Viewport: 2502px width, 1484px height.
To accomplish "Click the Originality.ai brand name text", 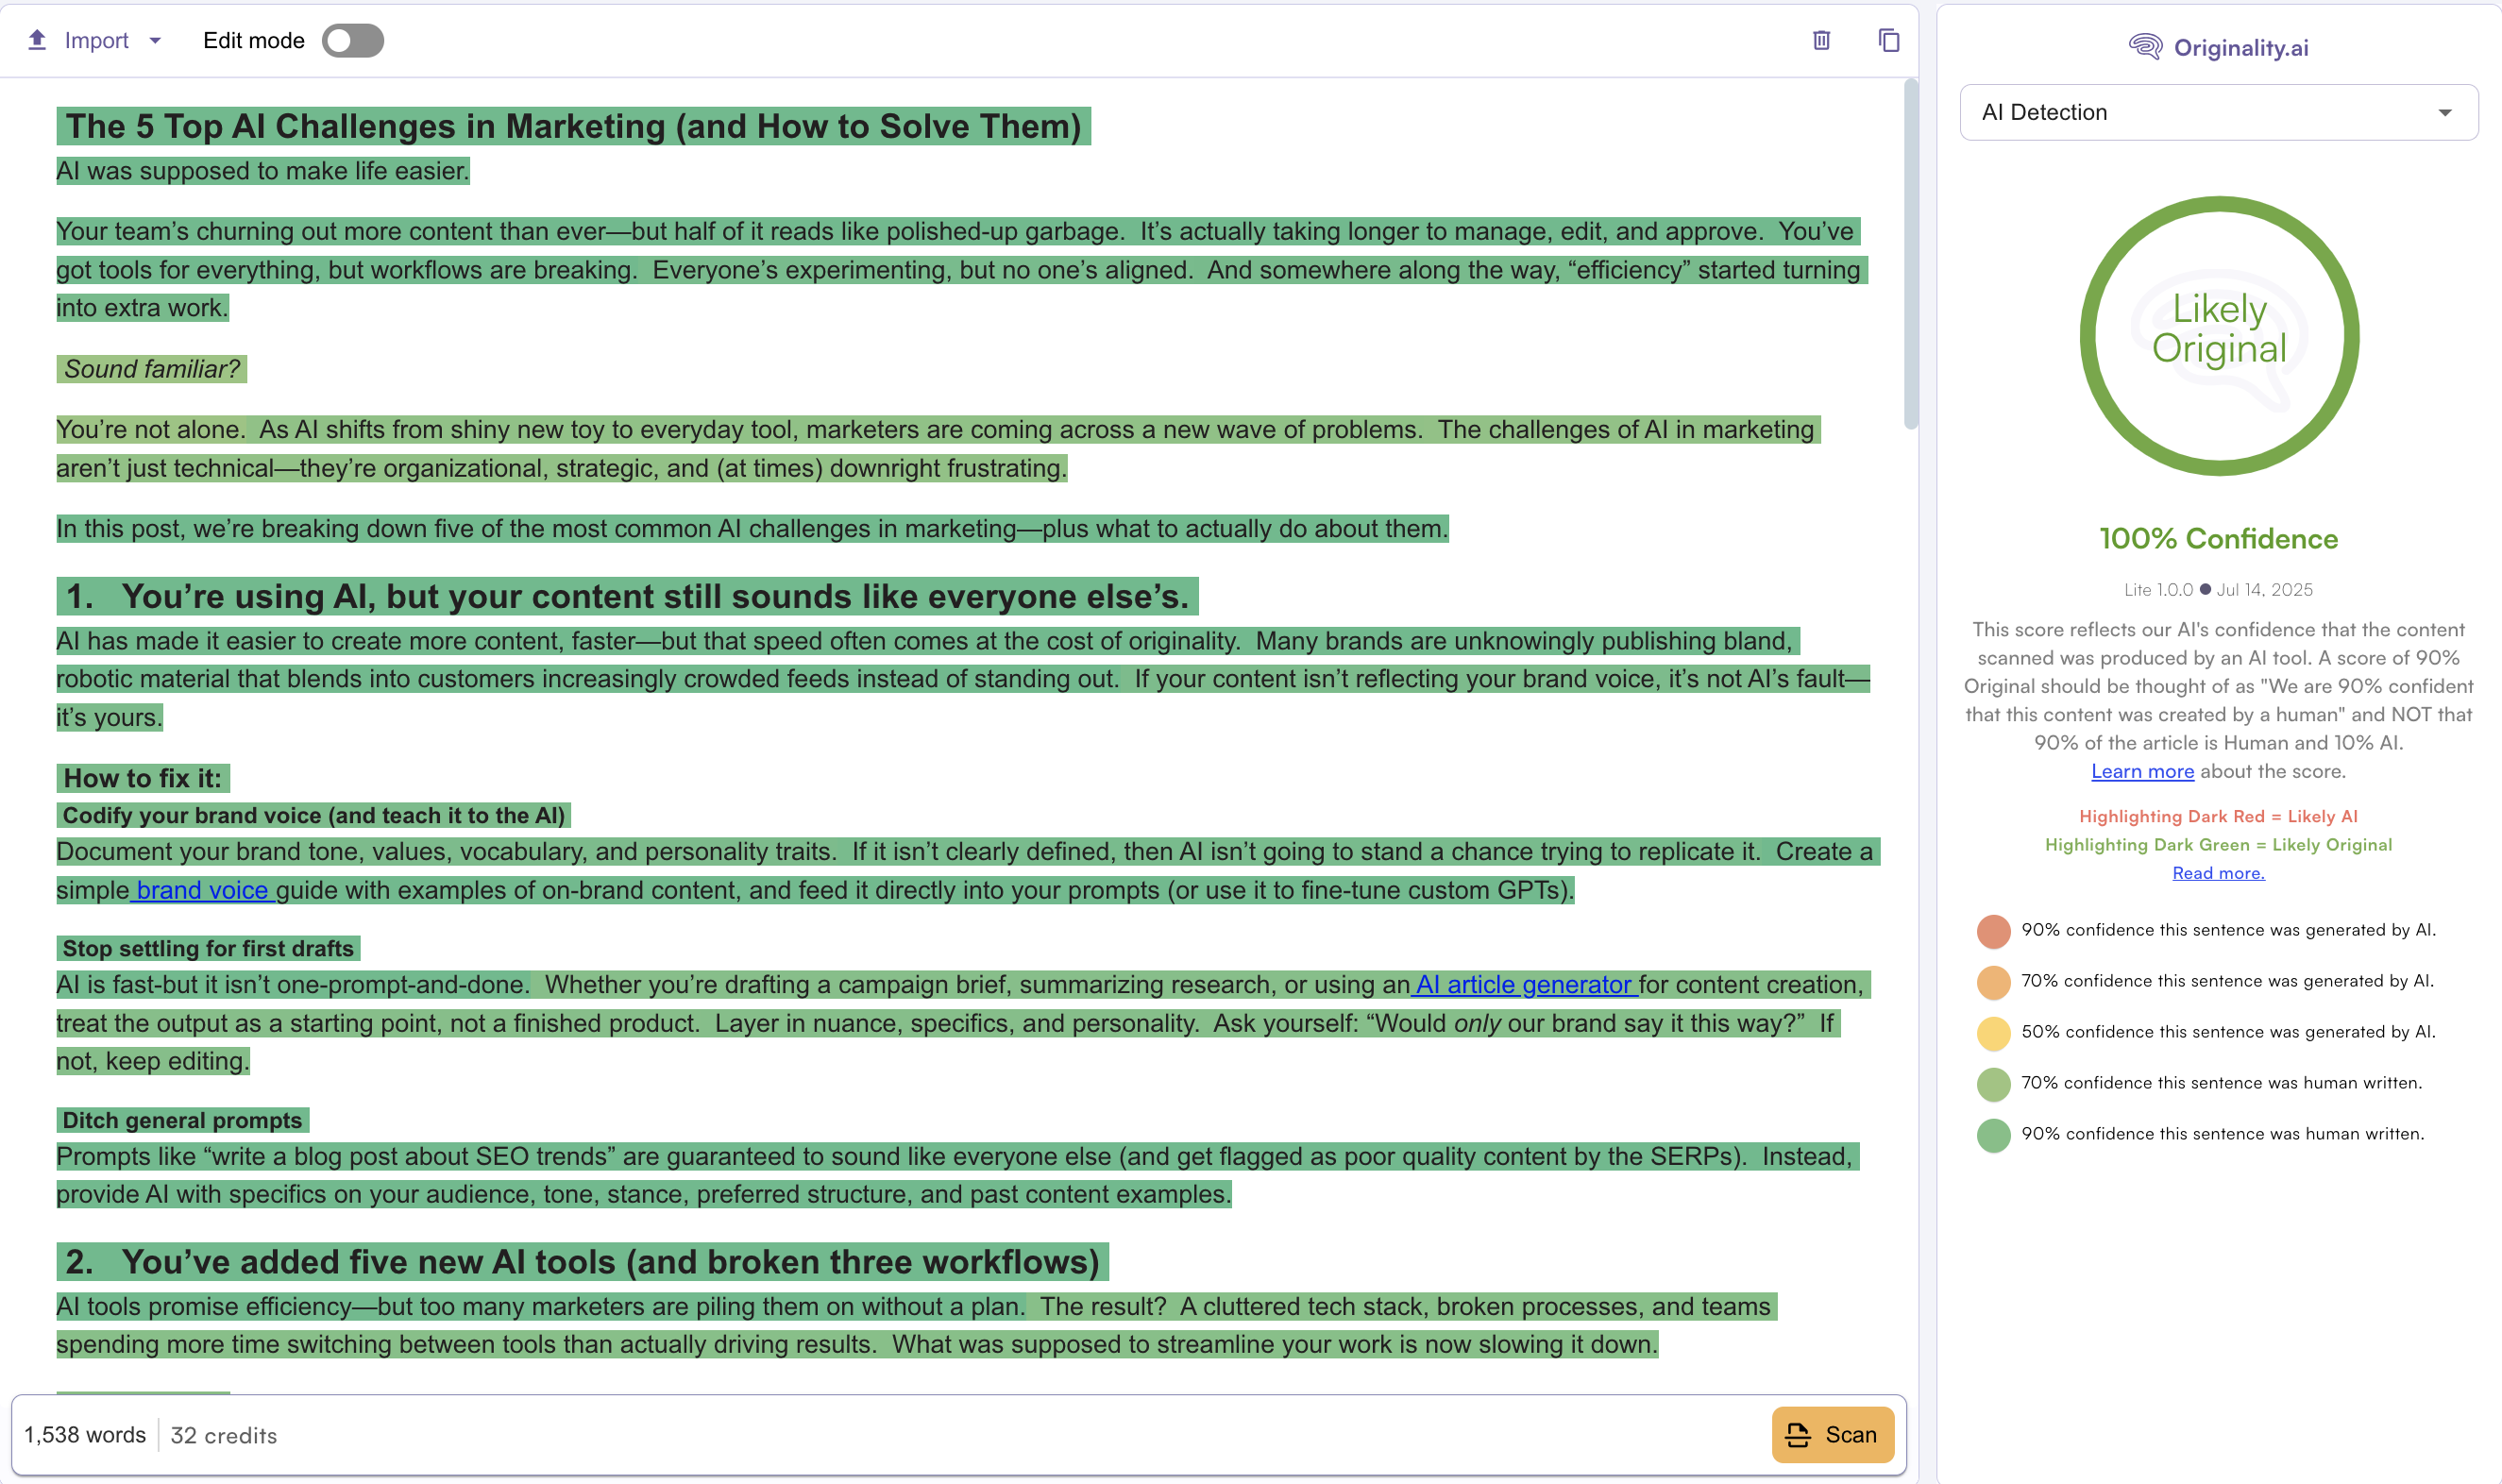I will pos(2241,48).
